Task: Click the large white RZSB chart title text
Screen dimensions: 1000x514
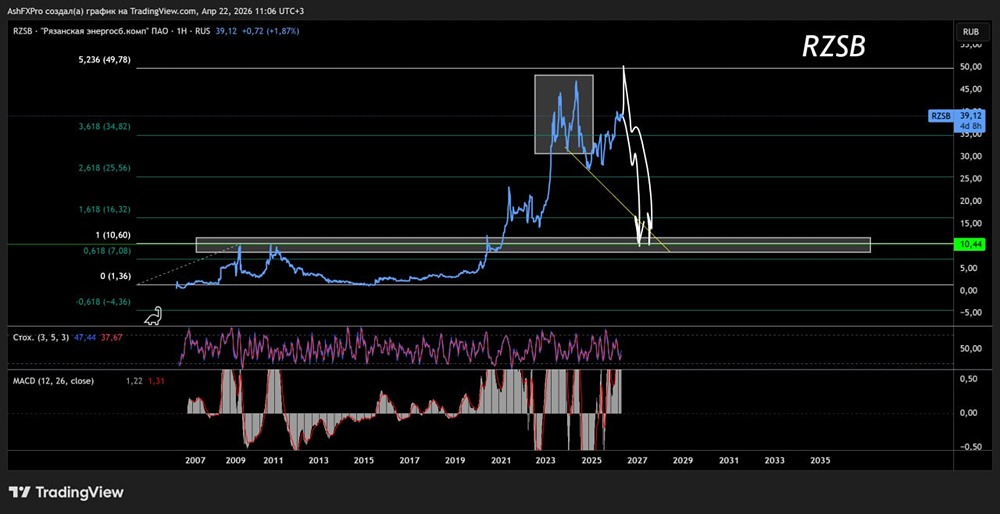Action: 834,47
